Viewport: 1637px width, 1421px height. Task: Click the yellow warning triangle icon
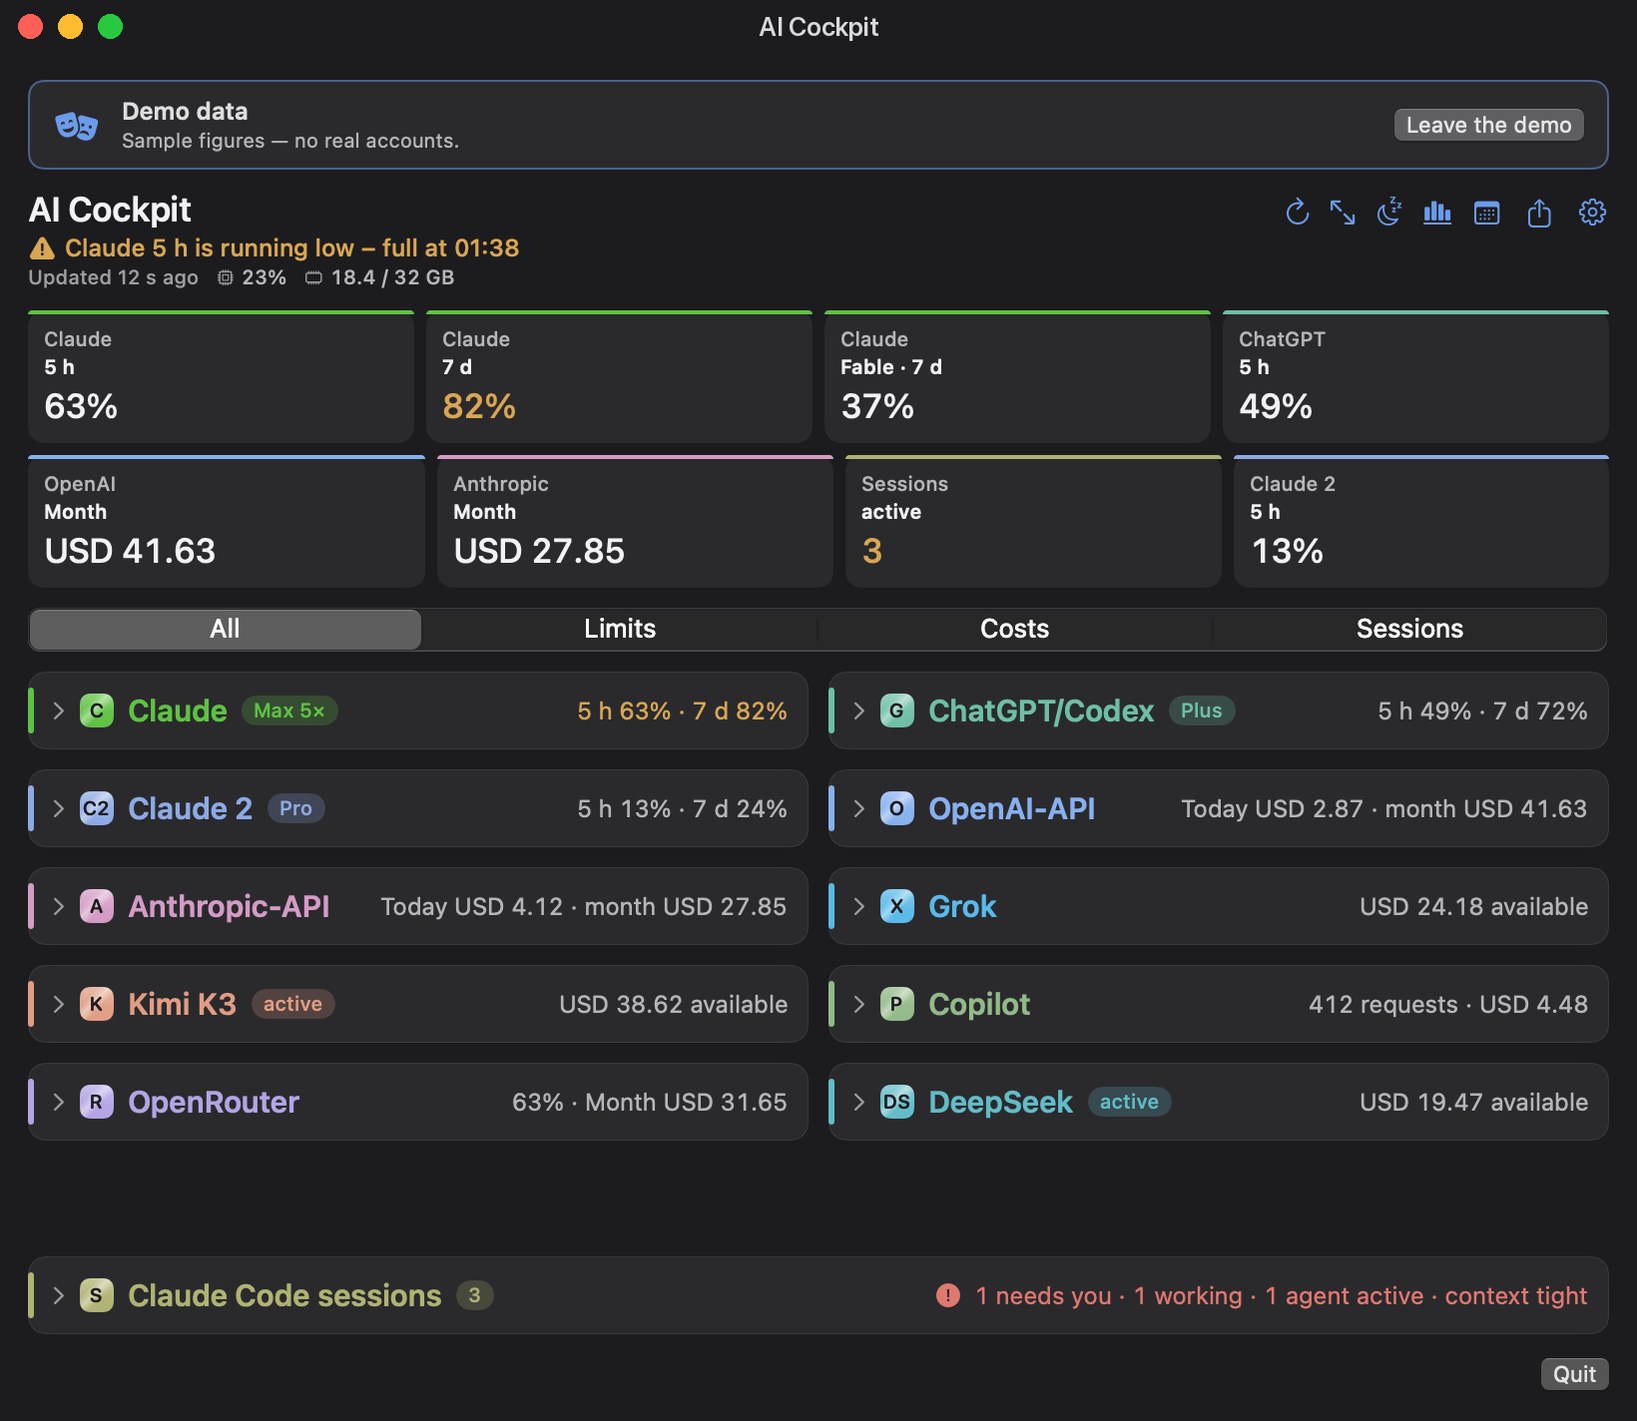click(x=42, y=248)
